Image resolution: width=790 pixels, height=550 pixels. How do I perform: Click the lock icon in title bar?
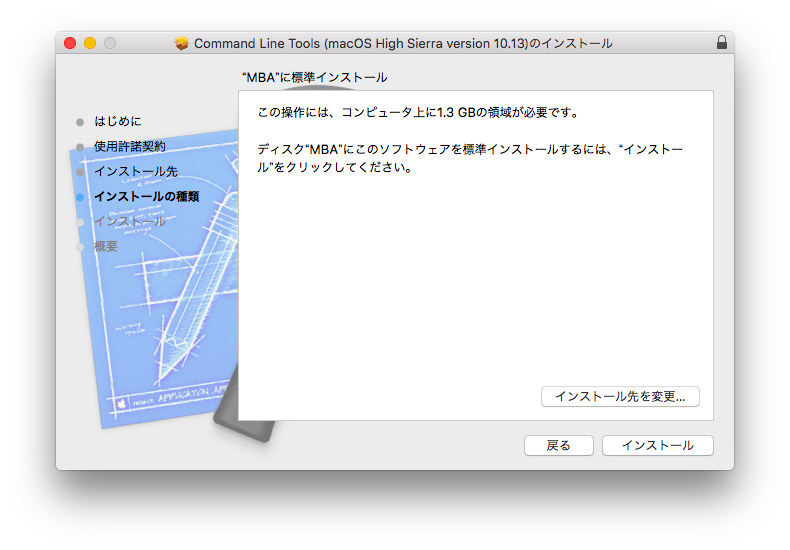click(721, 42)
